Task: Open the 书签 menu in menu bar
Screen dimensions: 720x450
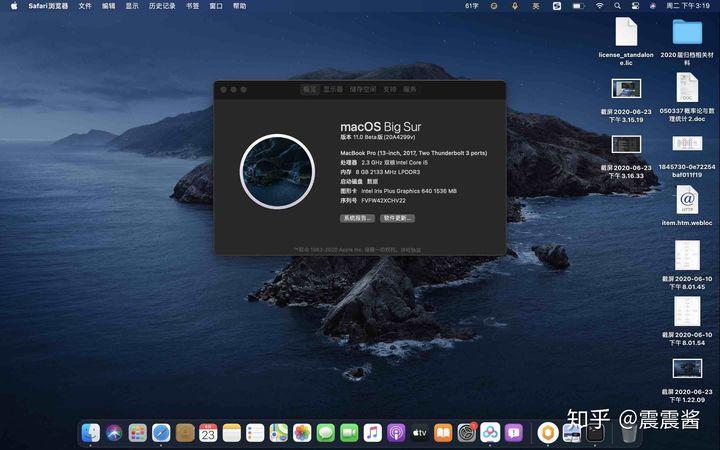Action: (192, 6)
